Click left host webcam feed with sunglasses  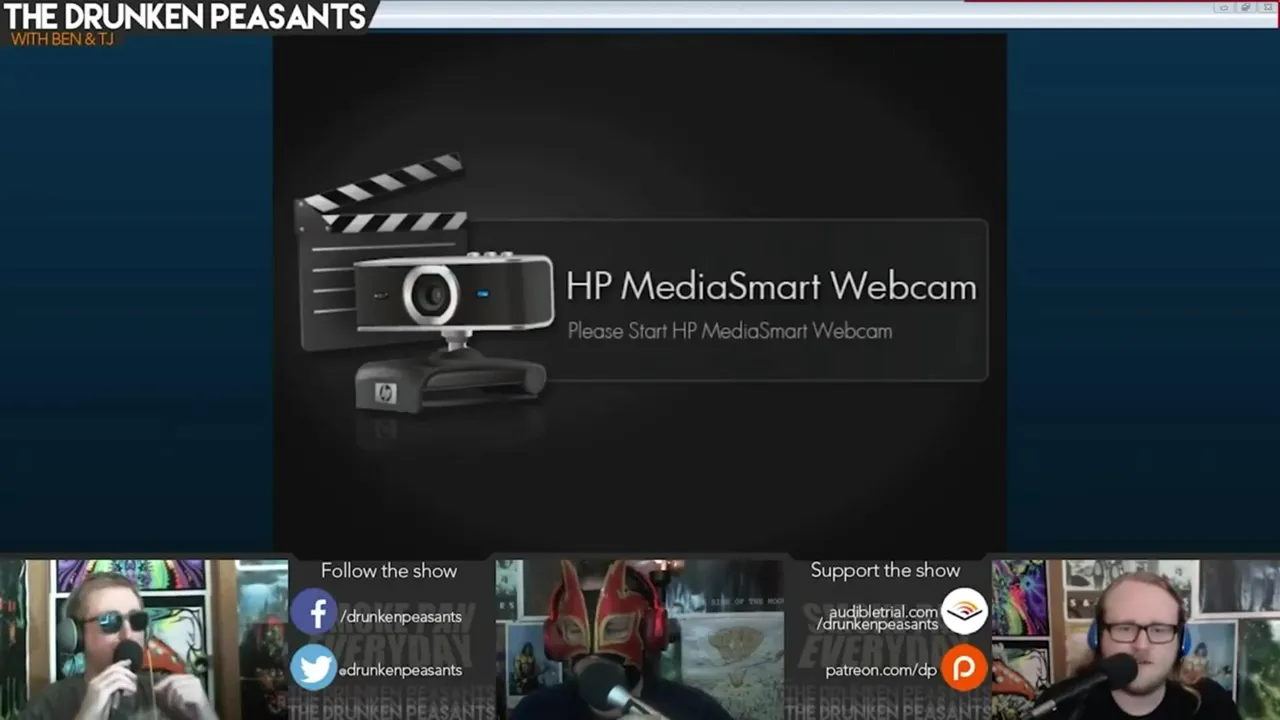[x=144, y=640]
